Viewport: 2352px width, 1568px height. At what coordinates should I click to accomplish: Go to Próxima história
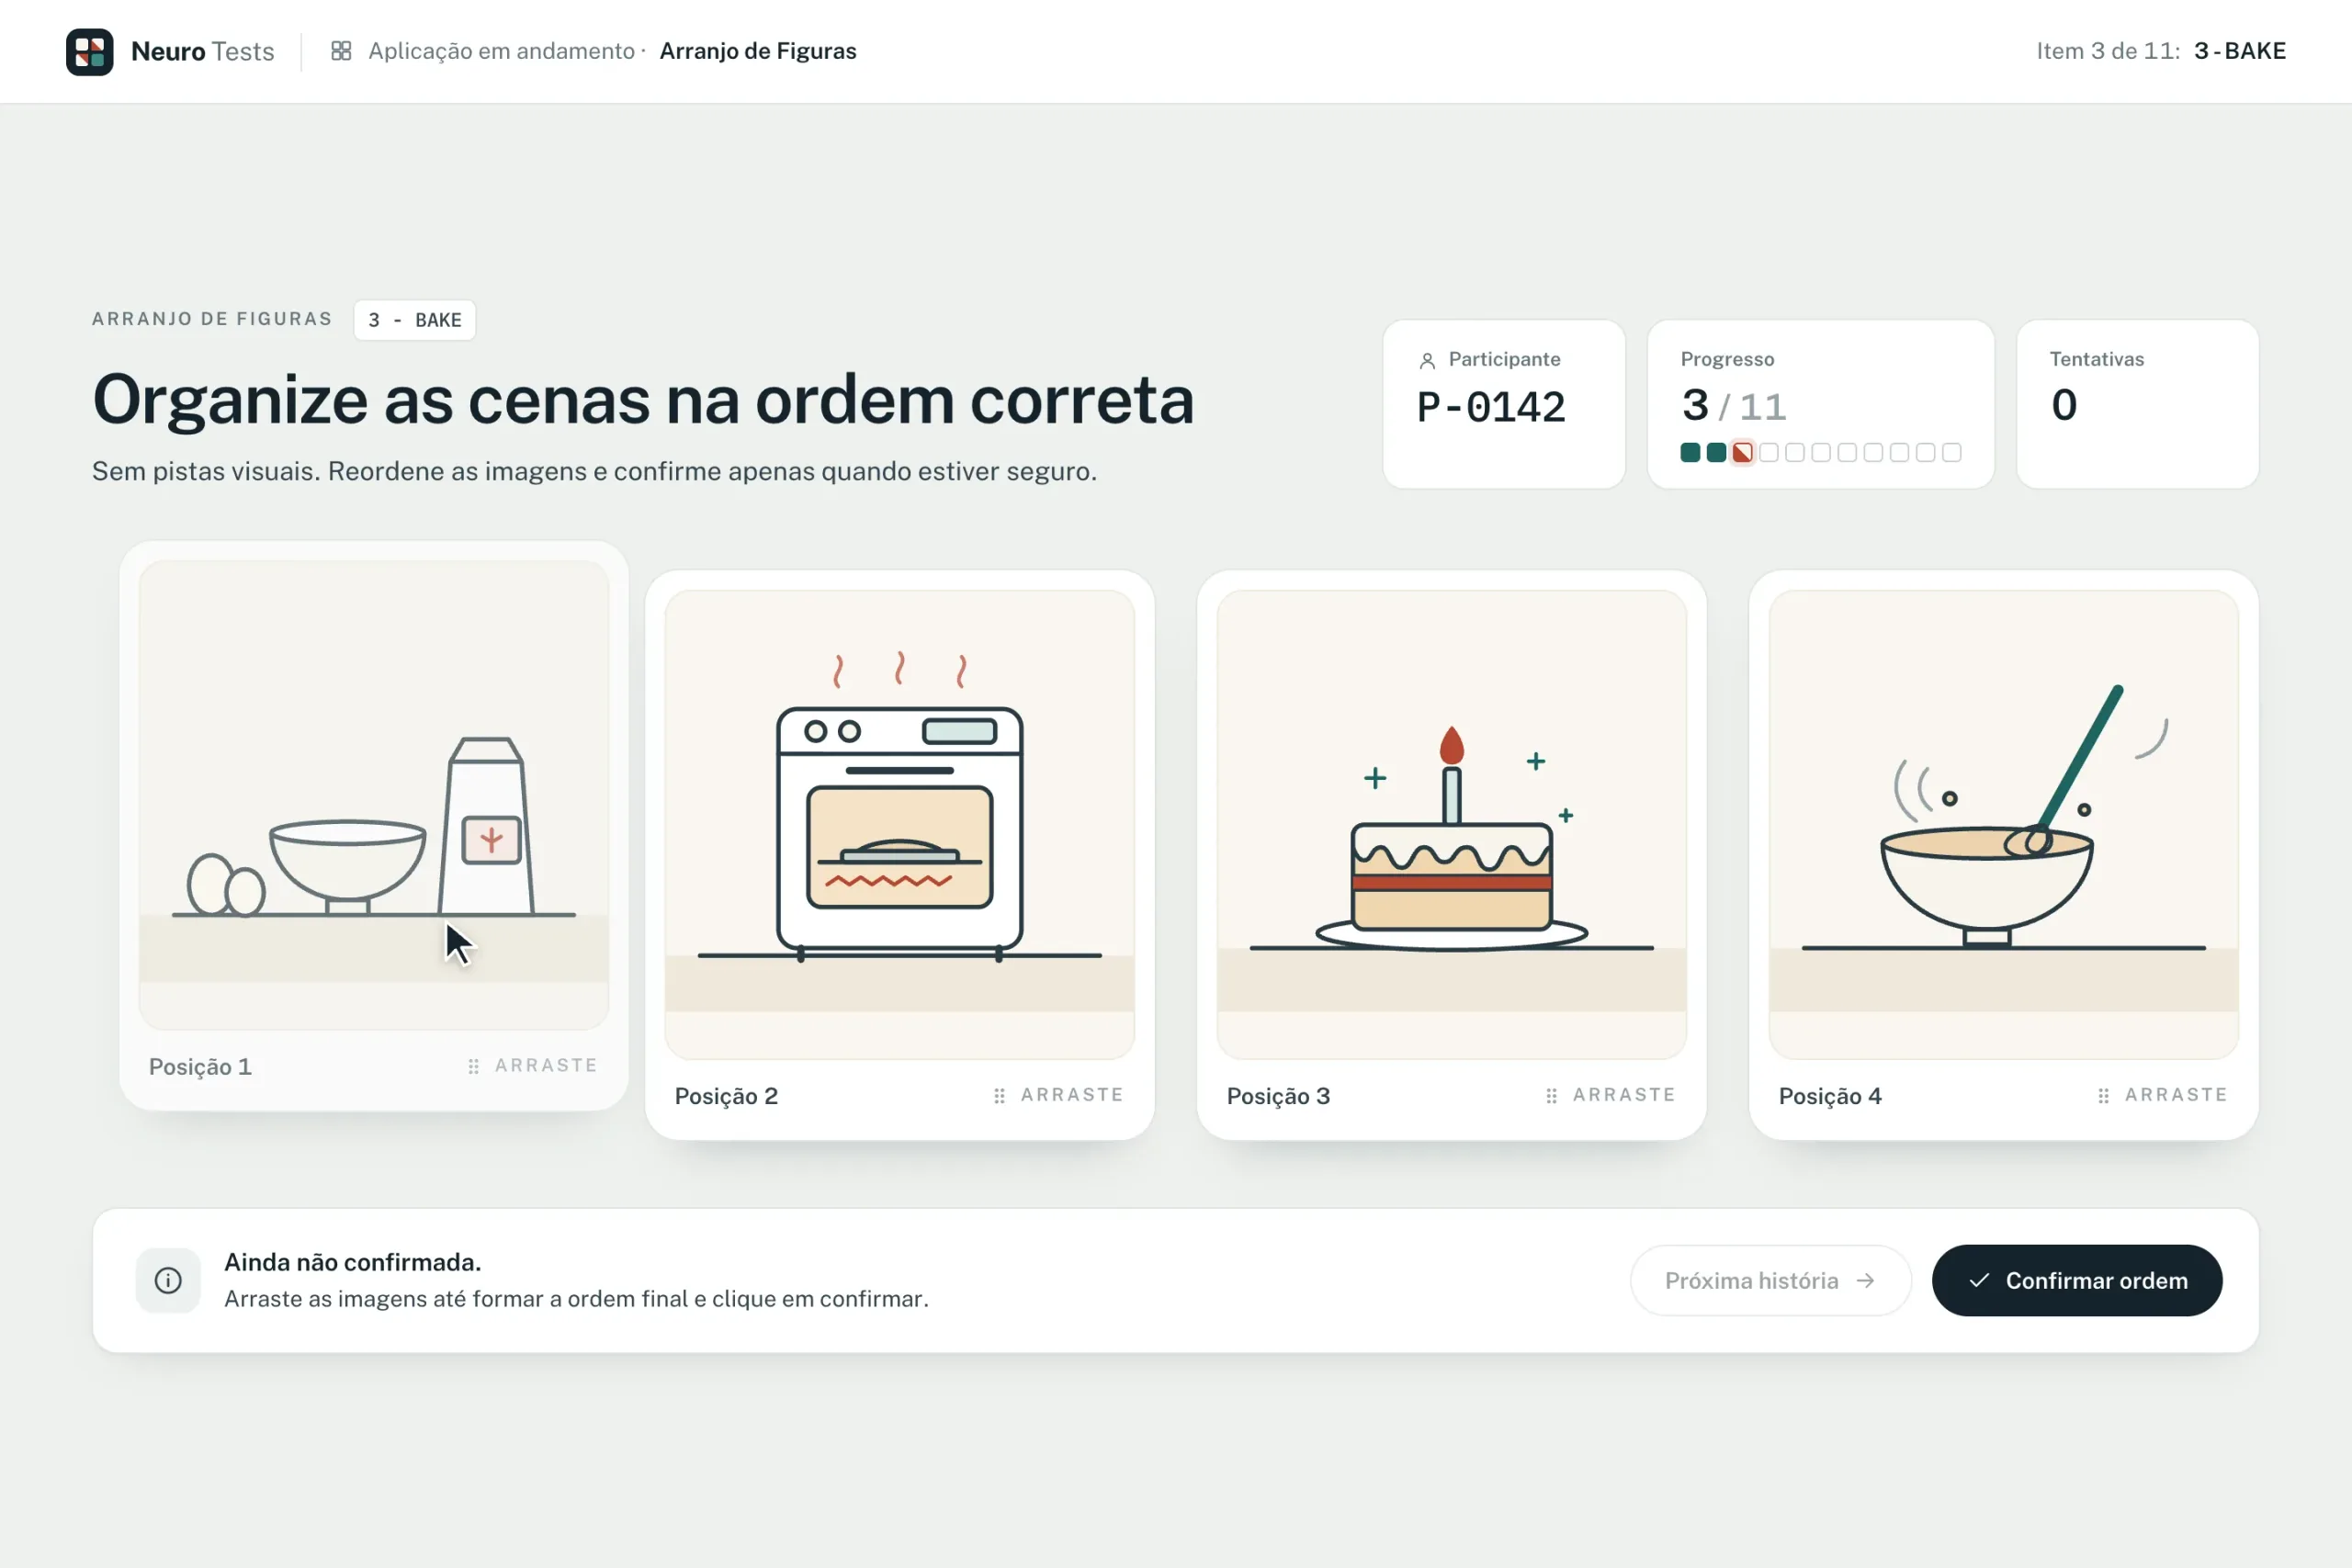click(1770, 1280)
